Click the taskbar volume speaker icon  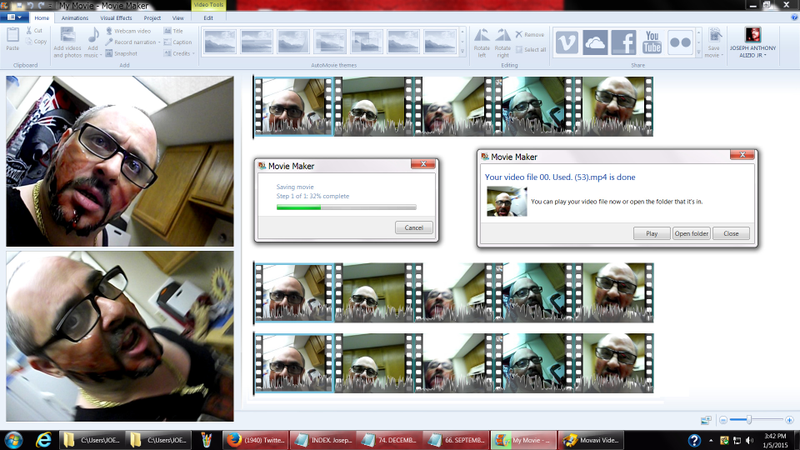pyautogui.click(x=749, y=440)
